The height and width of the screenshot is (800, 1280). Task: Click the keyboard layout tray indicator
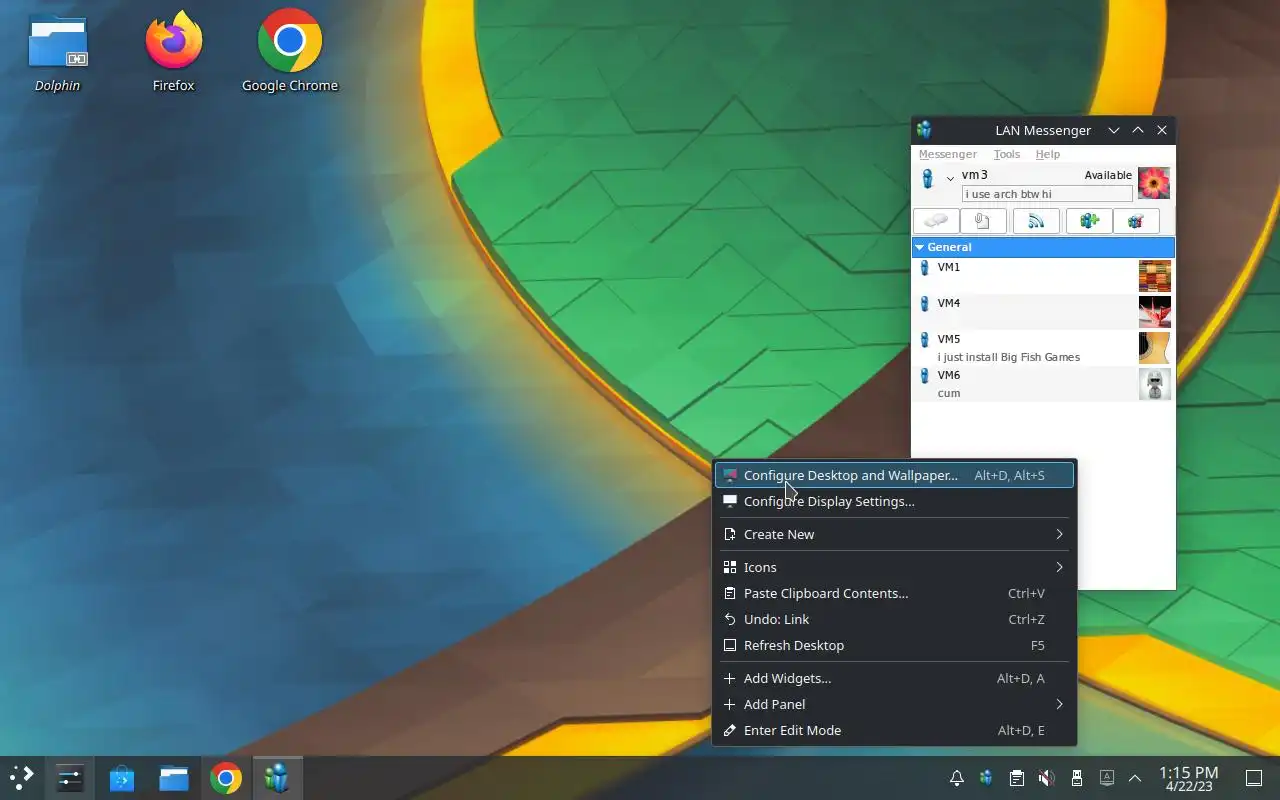tap(1107, 778)
